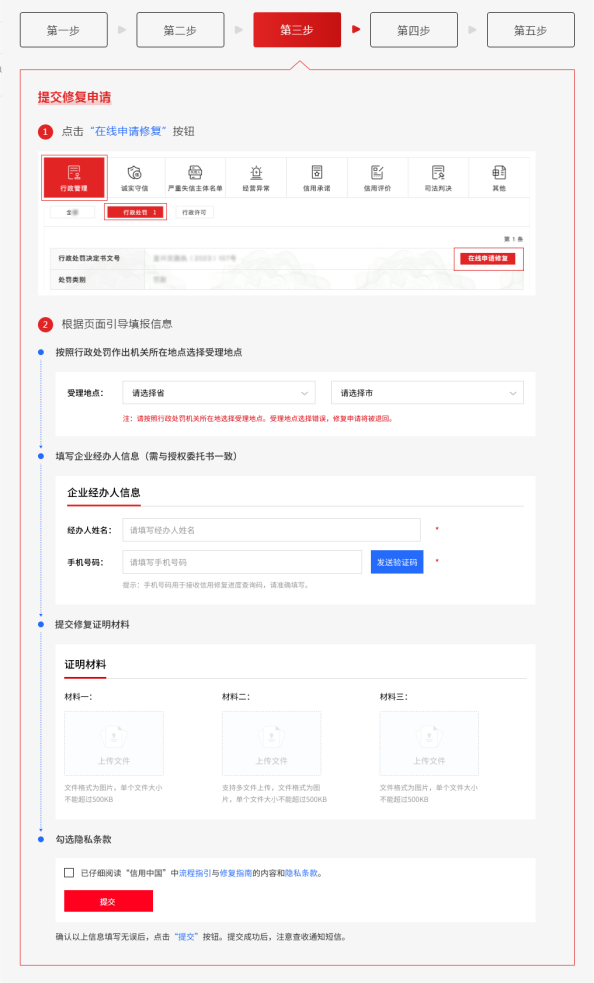Viewport: 594px width, 983px height.
Task: Open the 诚实守信 shield icon
Action: [134, 178]
